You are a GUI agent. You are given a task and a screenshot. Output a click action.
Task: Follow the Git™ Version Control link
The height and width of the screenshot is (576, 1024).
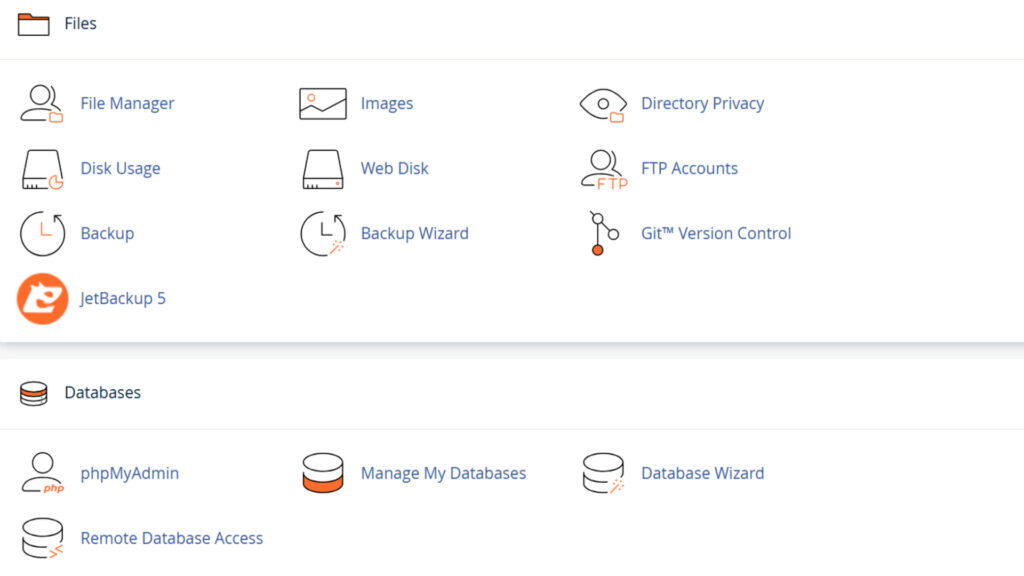tap(716, 234)
